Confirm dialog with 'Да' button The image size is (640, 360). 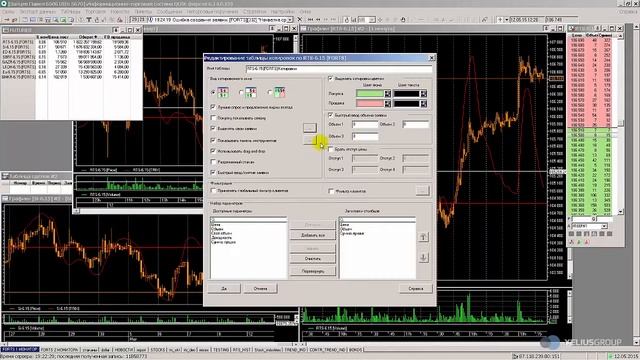pos(224,288)
